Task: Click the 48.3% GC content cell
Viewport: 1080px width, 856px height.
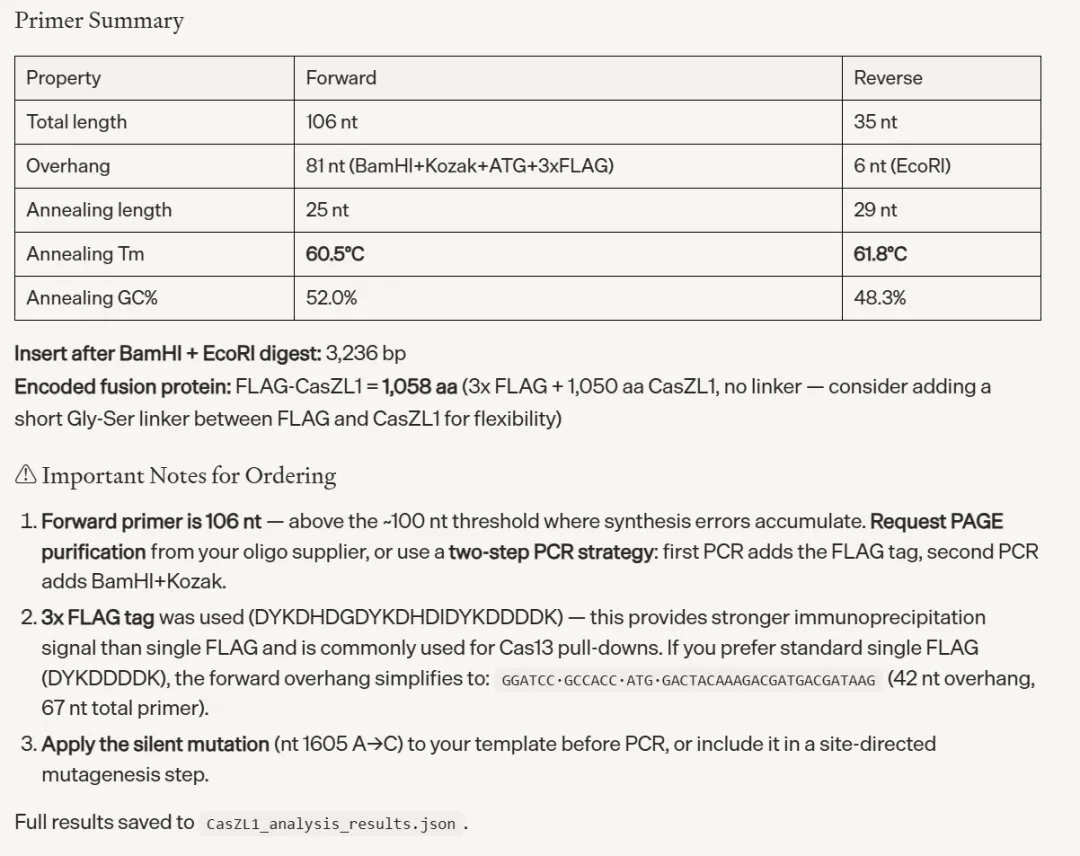Action: [880, 298]
